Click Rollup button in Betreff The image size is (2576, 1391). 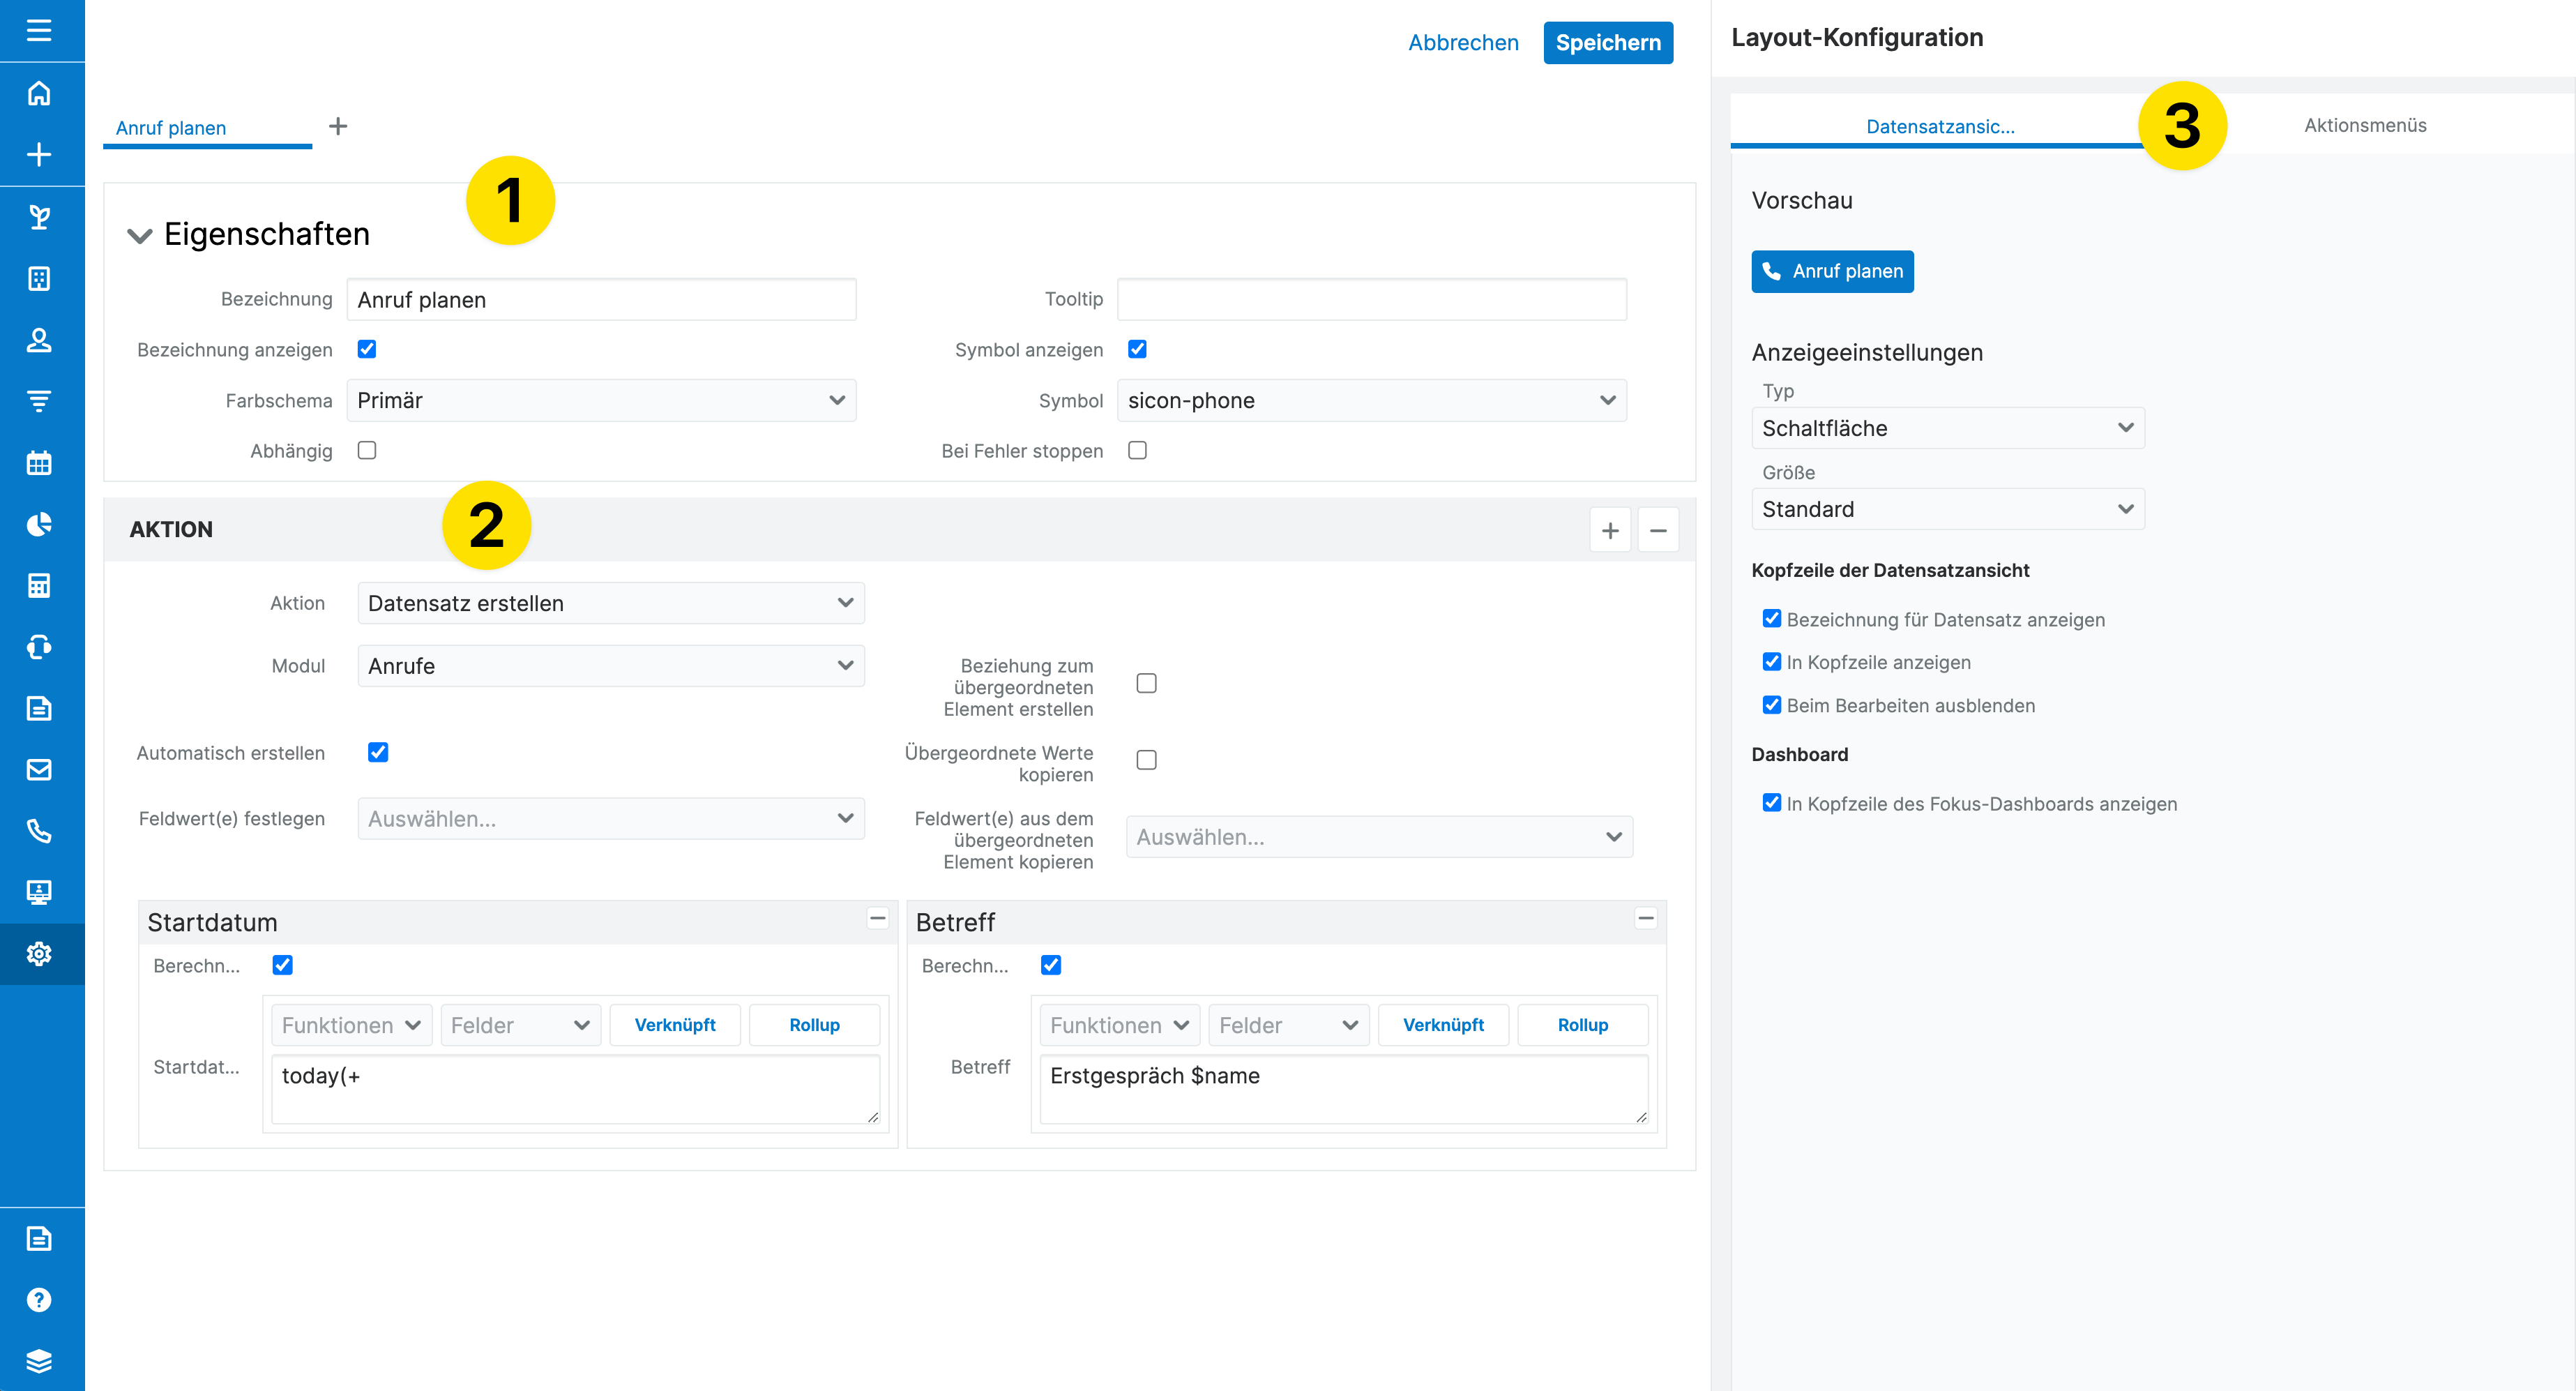click(x=1583, y=1025)
